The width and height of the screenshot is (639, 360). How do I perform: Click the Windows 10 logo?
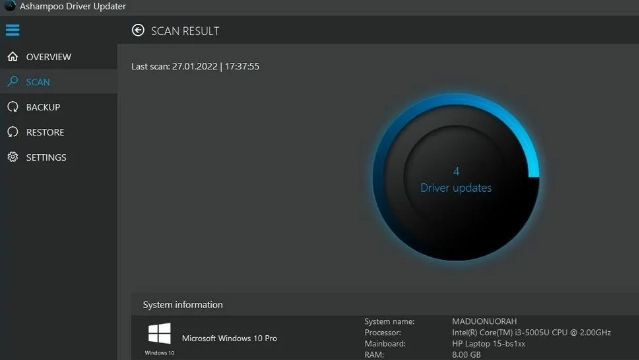coord(159,333)
